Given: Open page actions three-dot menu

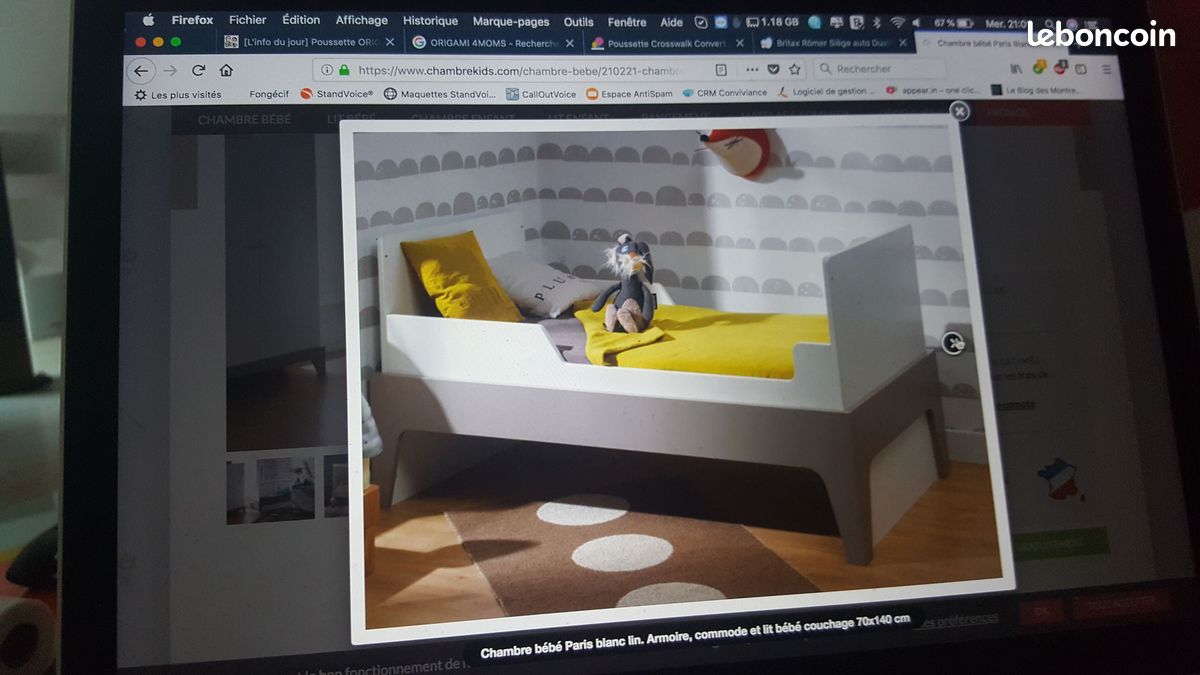Looking at the screenshot, I should [752, 70].
